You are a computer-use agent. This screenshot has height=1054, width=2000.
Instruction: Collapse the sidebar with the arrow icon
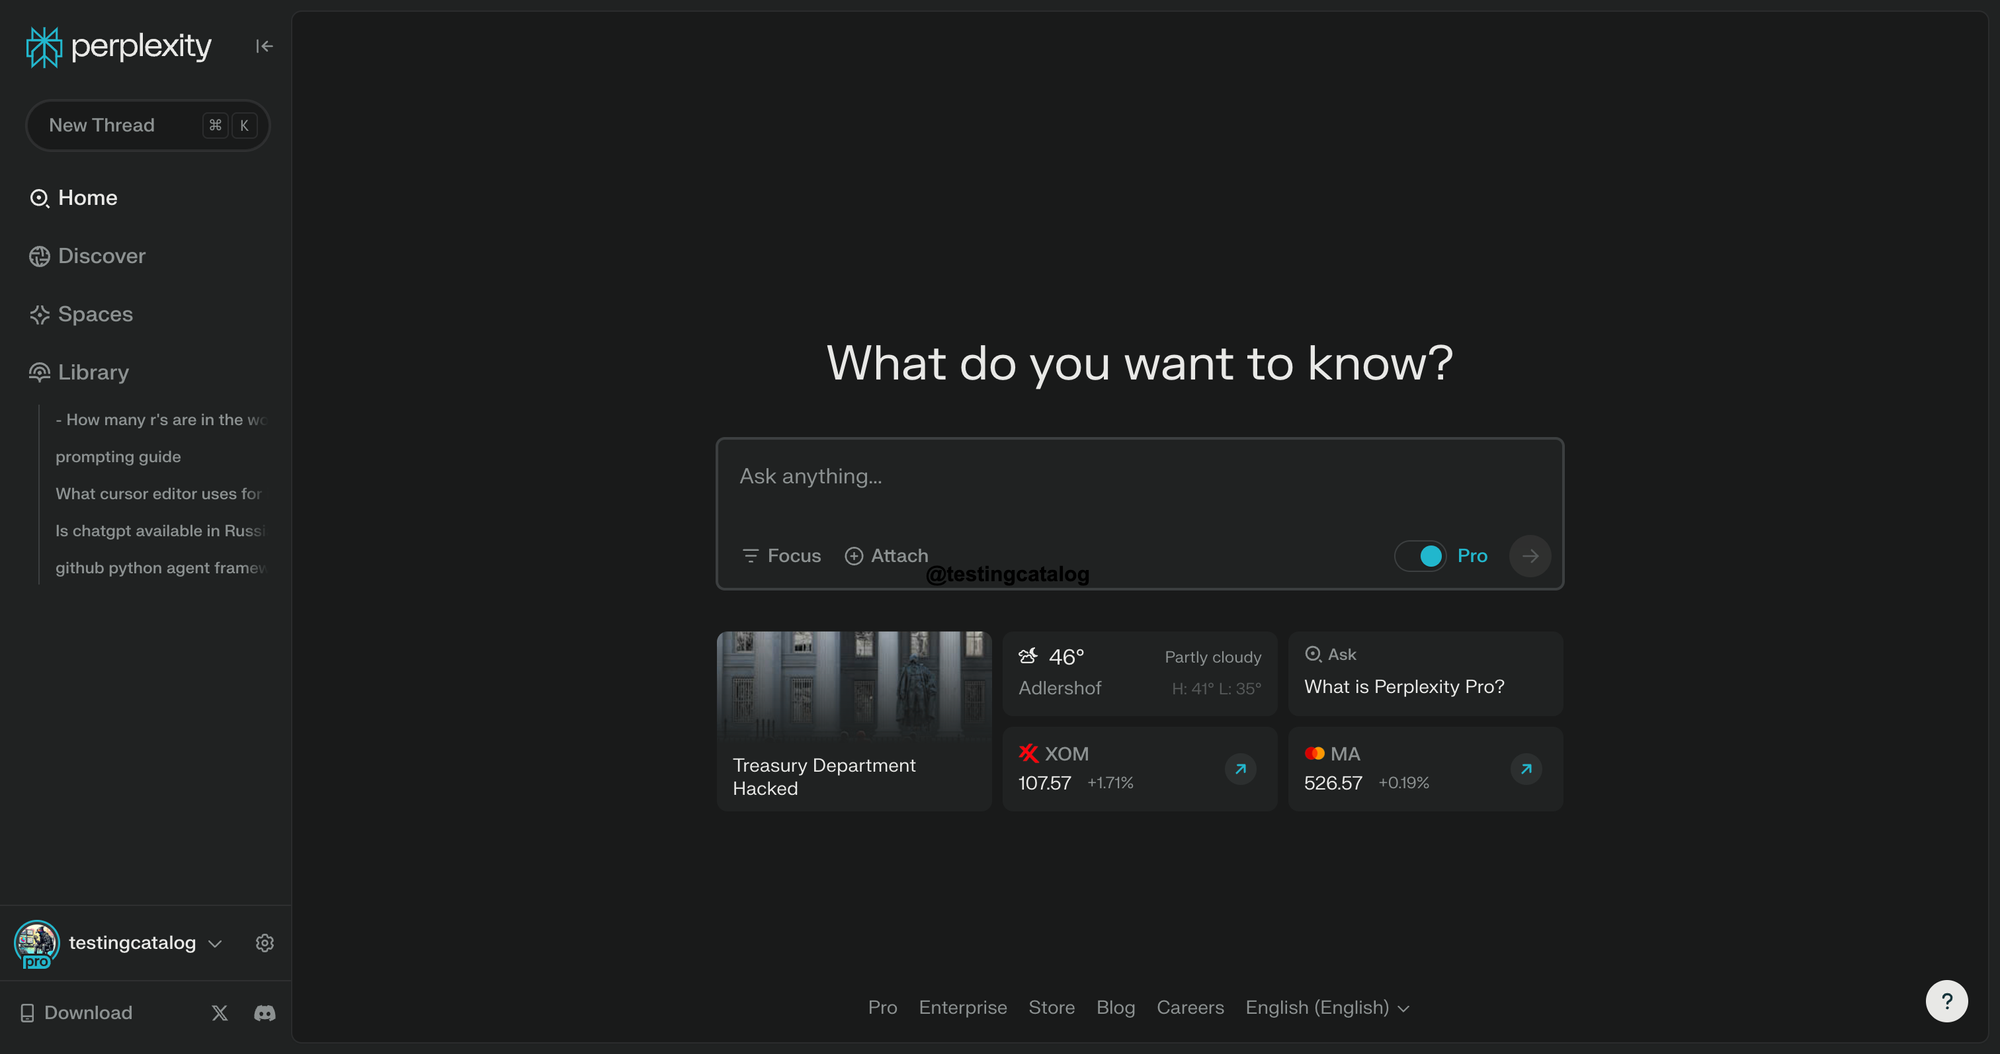263,46
